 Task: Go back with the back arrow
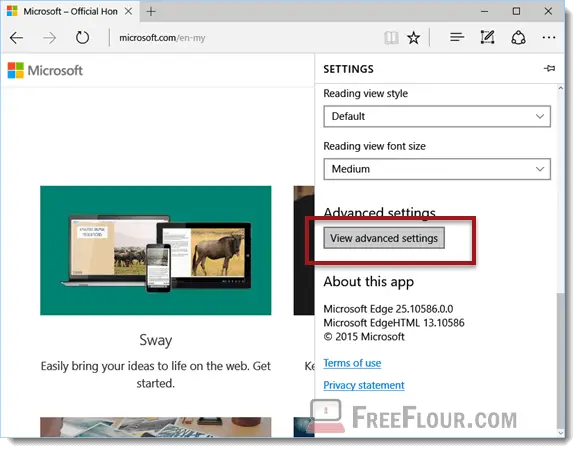(x=16, y=38)
